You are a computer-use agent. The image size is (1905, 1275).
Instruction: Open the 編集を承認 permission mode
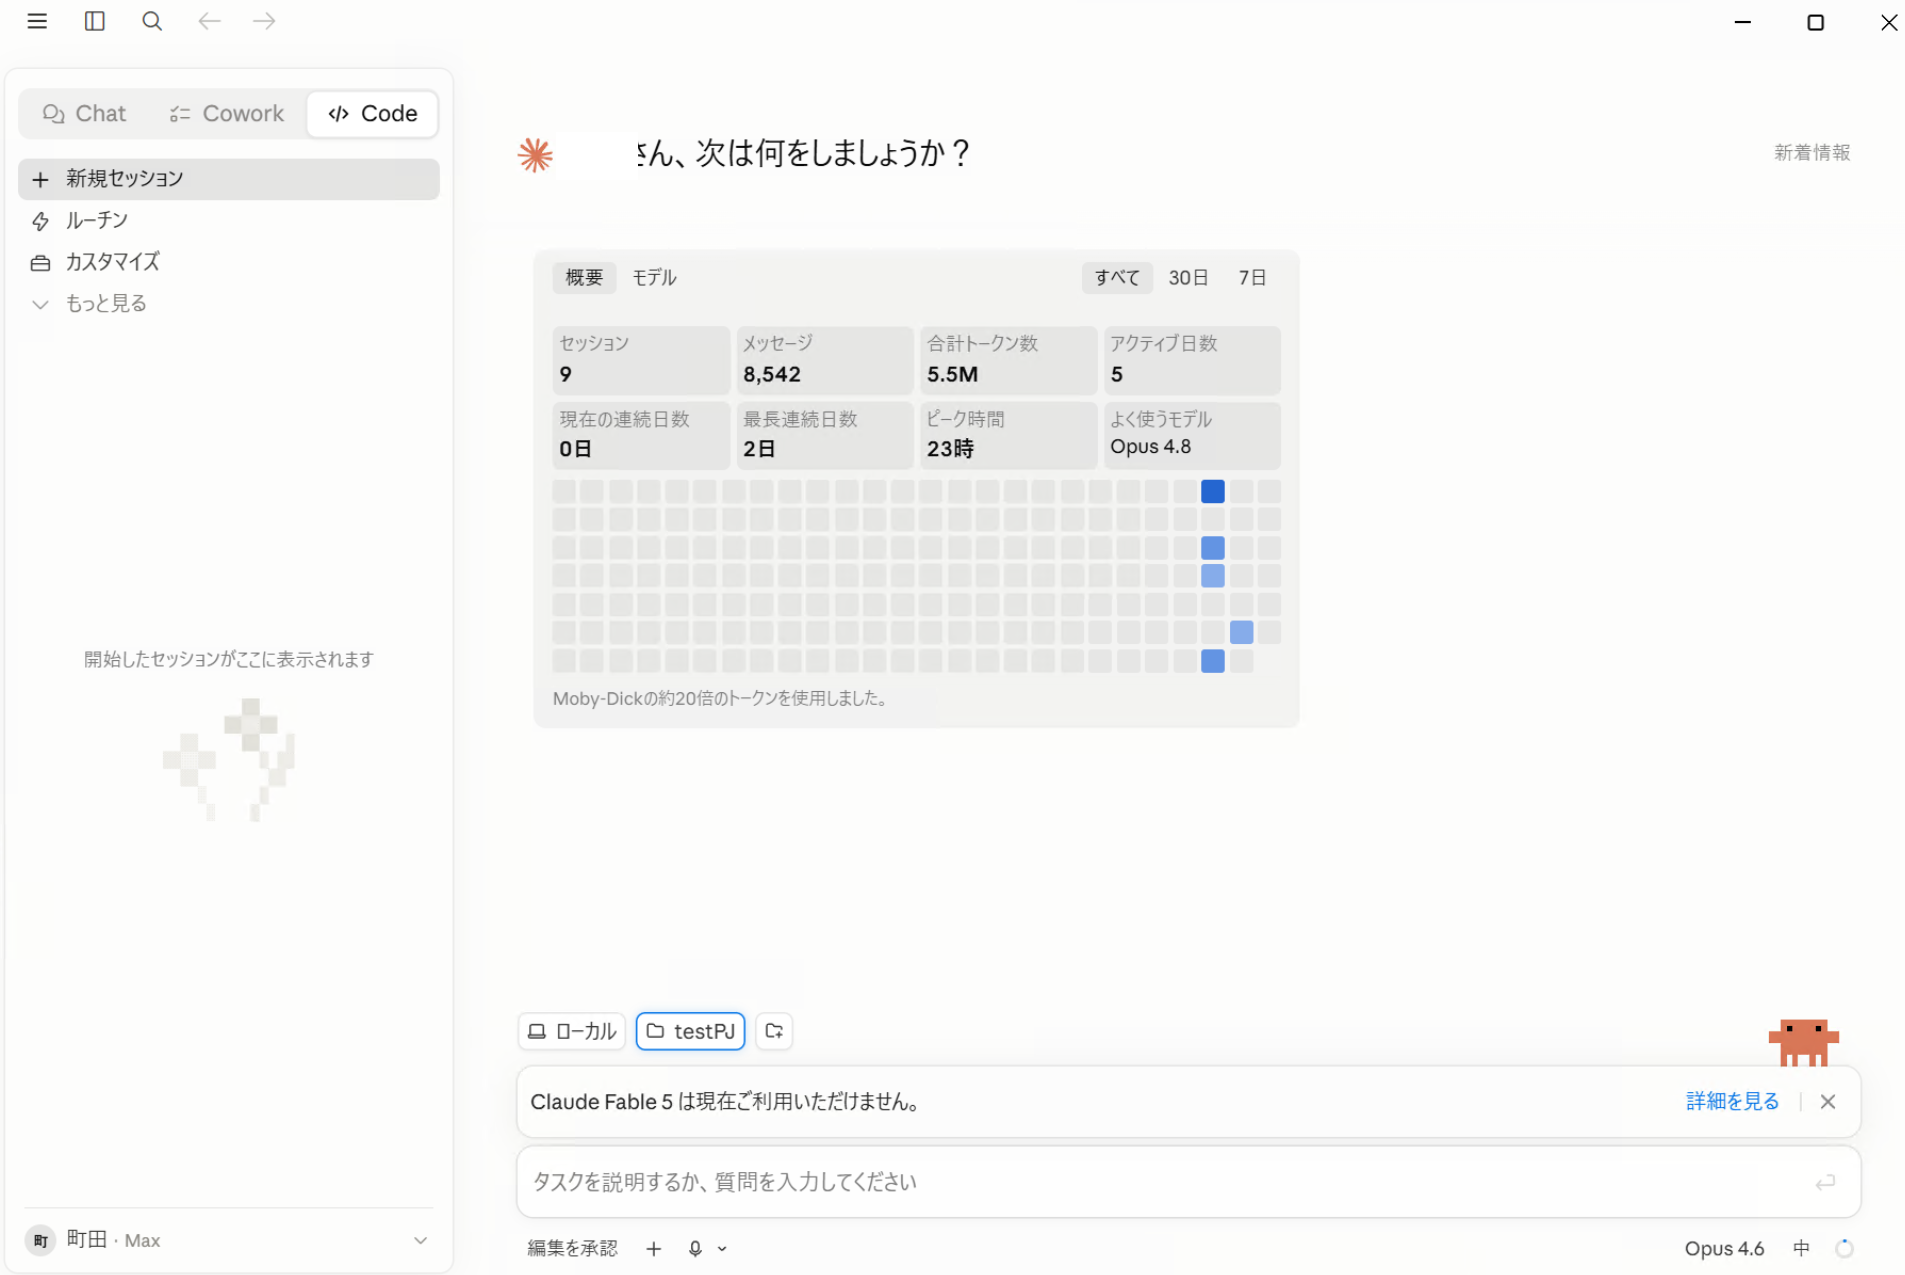[x=573, y=1248]
